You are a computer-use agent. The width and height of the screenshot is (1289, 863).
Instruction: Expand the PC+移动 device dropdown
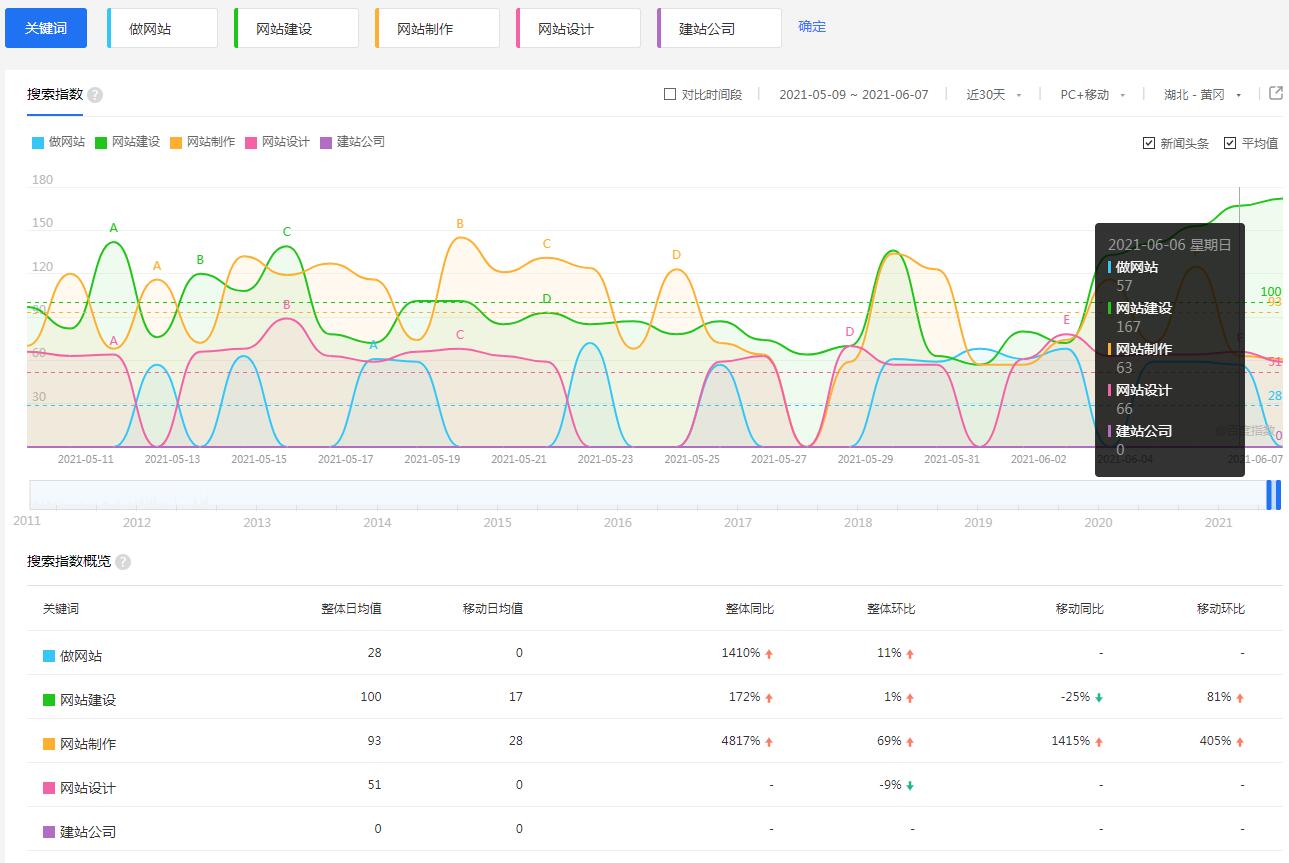point(1093,95)
